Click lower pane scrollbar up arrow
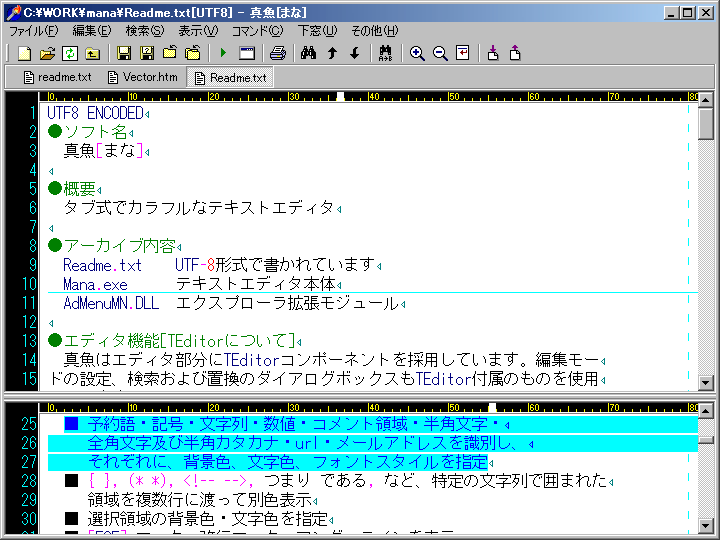720x540 pixels. 705,410
